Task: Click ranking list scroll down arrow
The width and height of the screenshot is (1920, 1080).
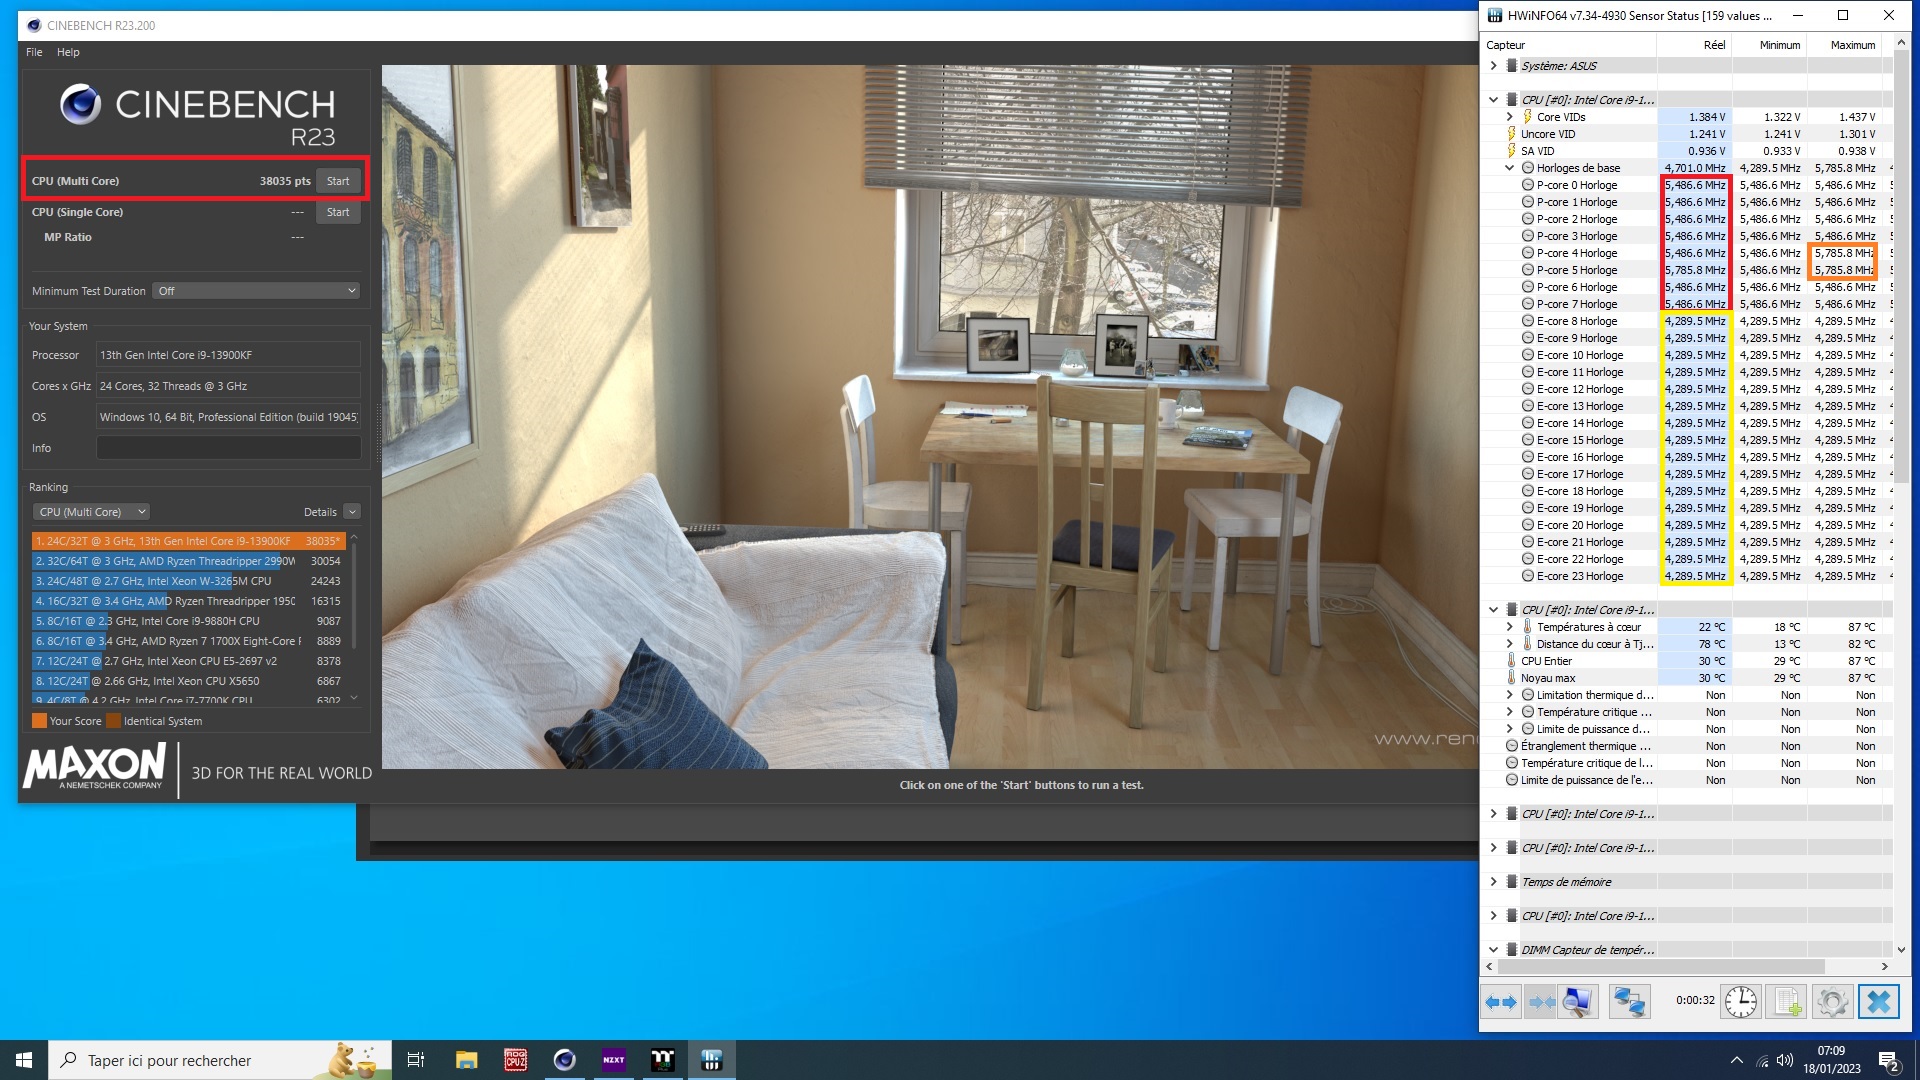Action: (x=354, y=698)
